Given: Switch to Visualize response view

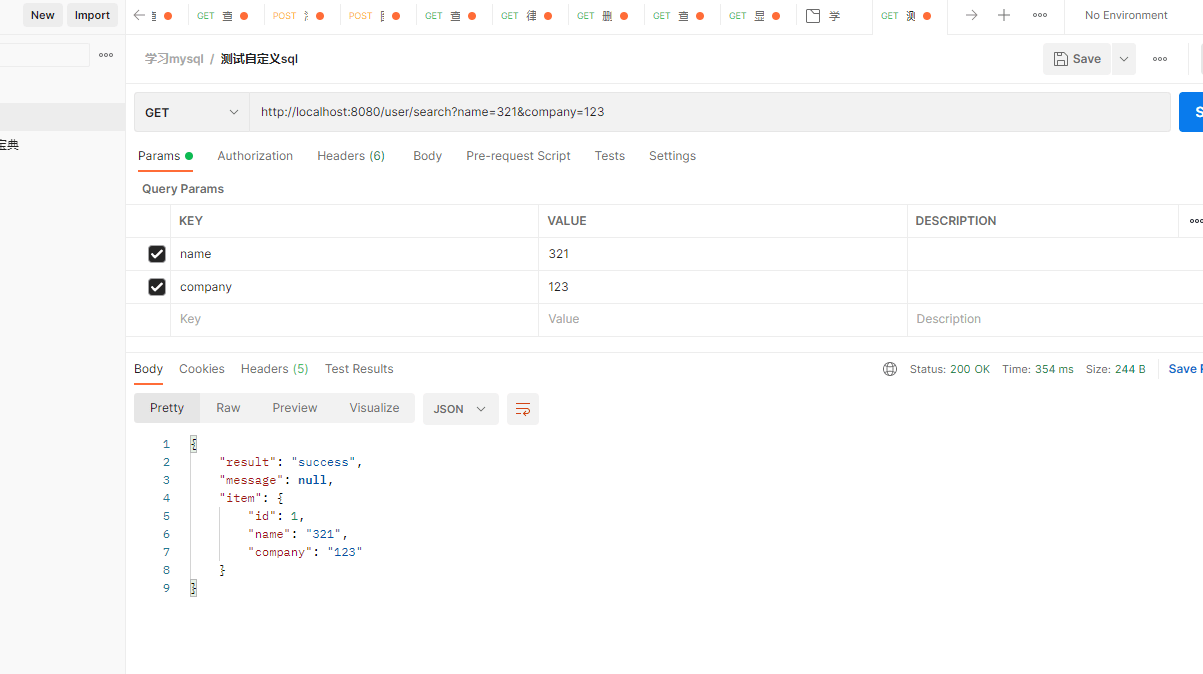Looking at the screenshot, I should coord(374,408).
